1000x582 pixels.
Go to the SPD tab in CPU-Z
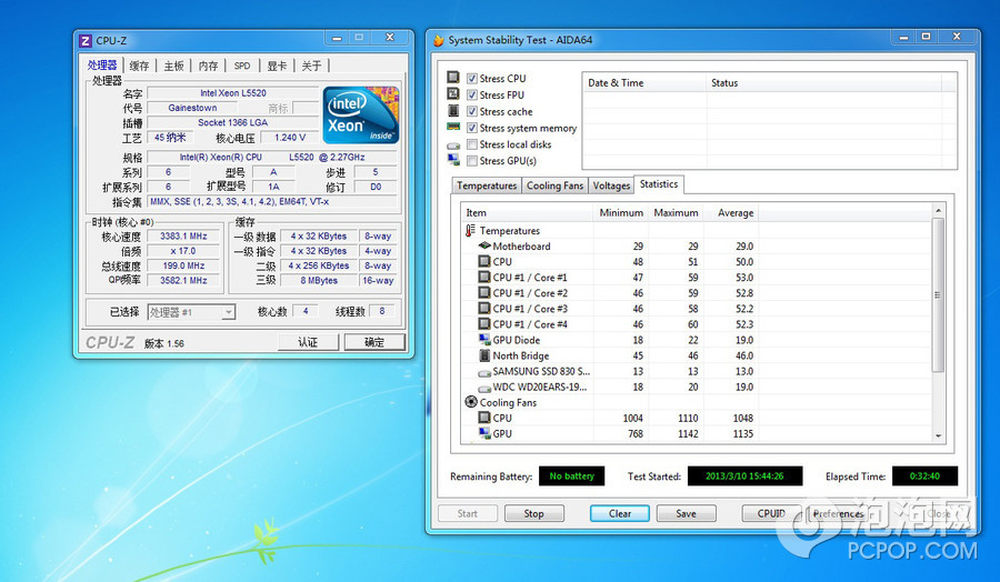242,66
